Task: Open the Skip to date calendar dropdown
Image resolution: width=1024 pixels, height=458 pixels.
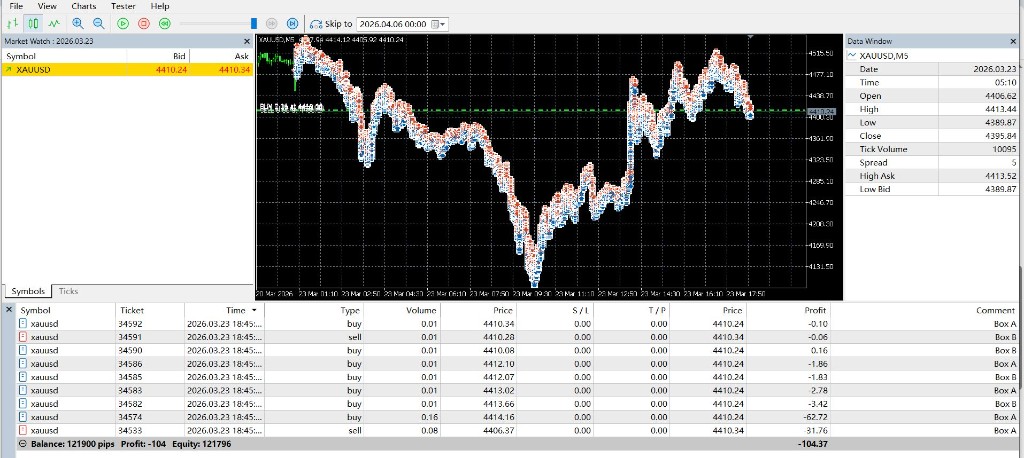Action: pos(439,24)
